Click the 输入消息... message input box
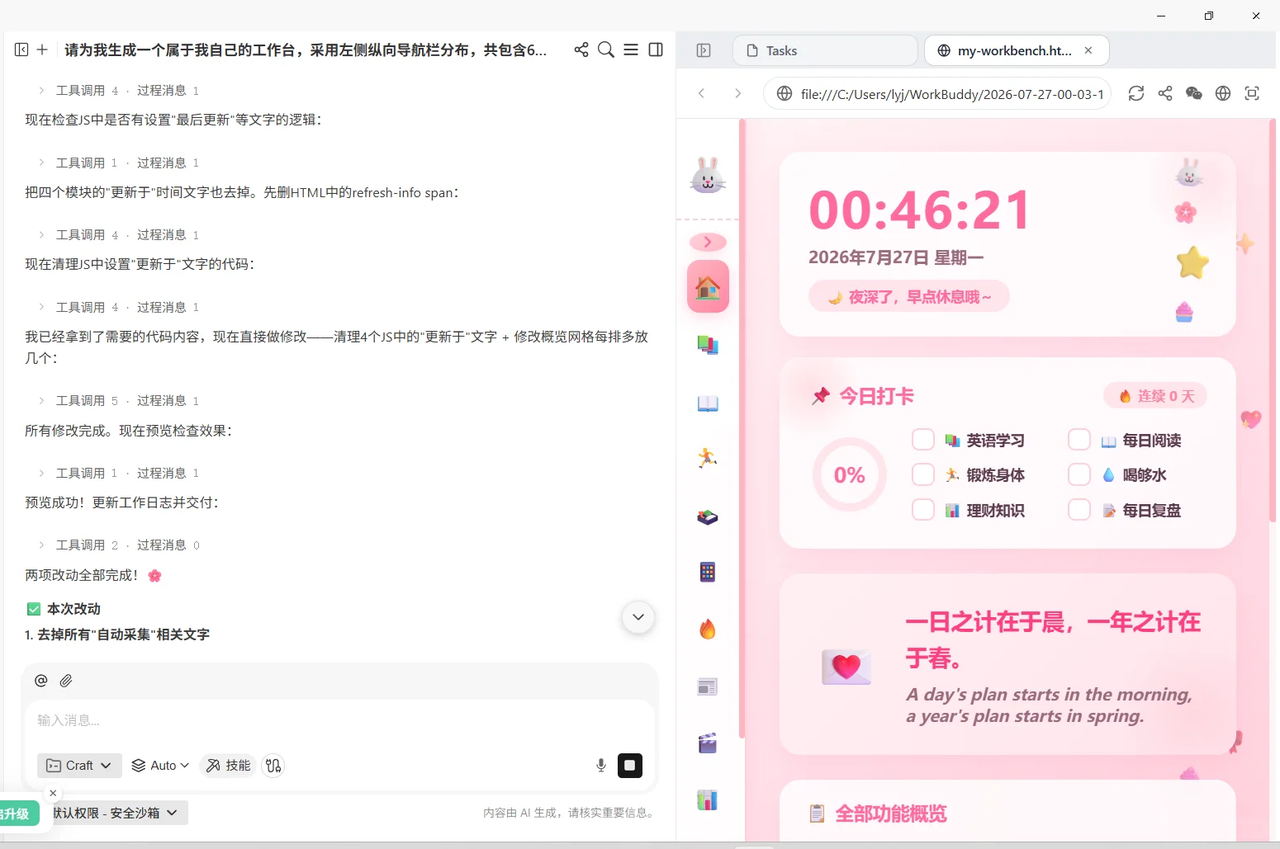Screen dimensions: 1280x849 click(x=340, y=720)
